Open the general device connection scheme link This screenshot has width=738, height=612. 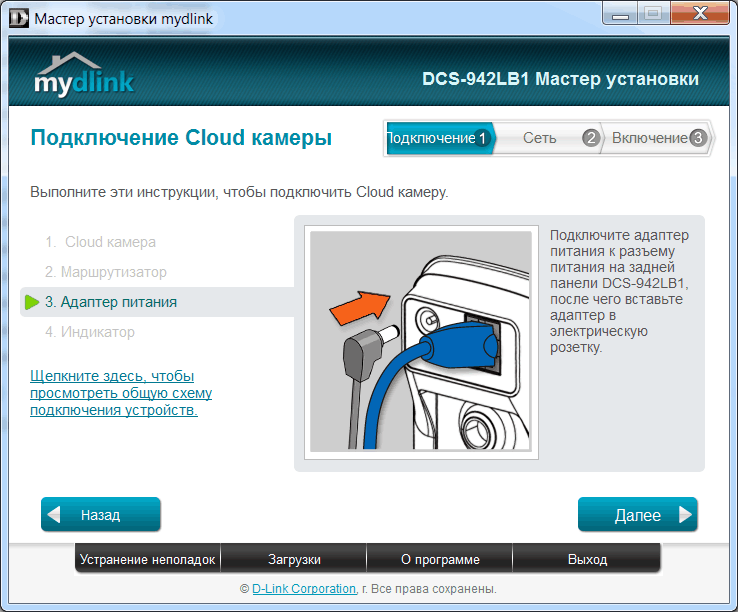pos(121,393)
